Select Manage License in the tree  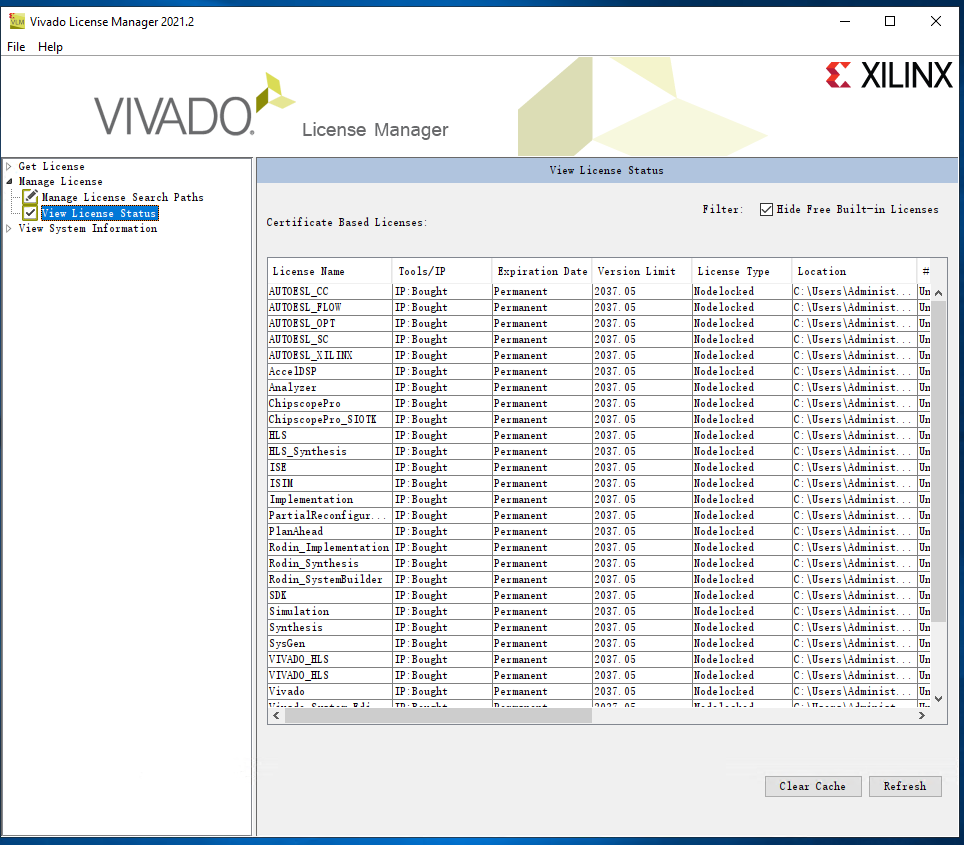pos(60,181)
